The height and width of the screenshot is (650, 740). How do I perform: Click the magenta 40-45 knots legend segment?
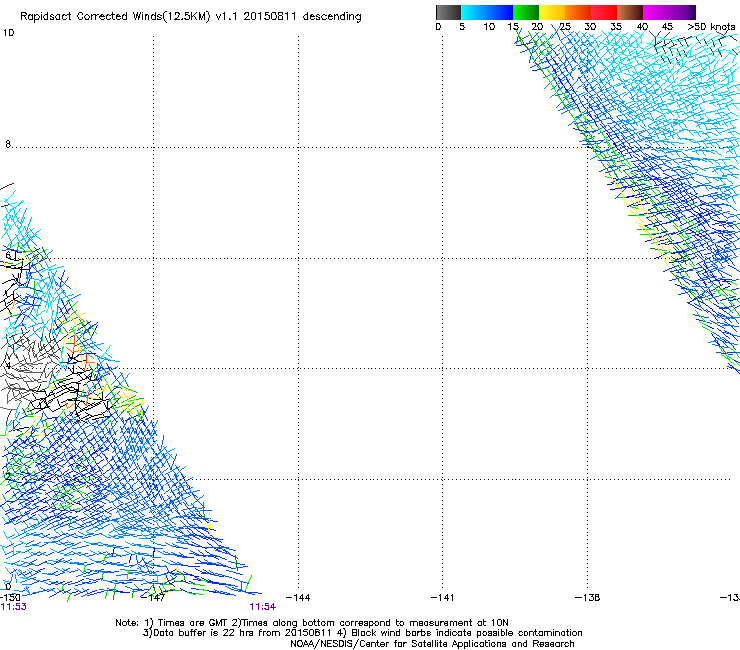pos(656,12)
